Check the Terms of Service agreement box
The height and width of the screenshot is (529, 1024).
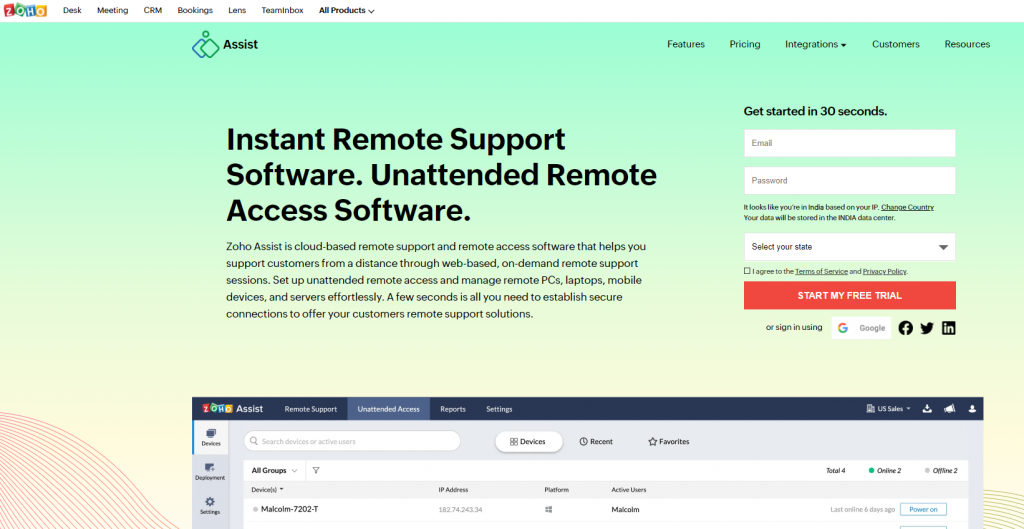point(746,270)
